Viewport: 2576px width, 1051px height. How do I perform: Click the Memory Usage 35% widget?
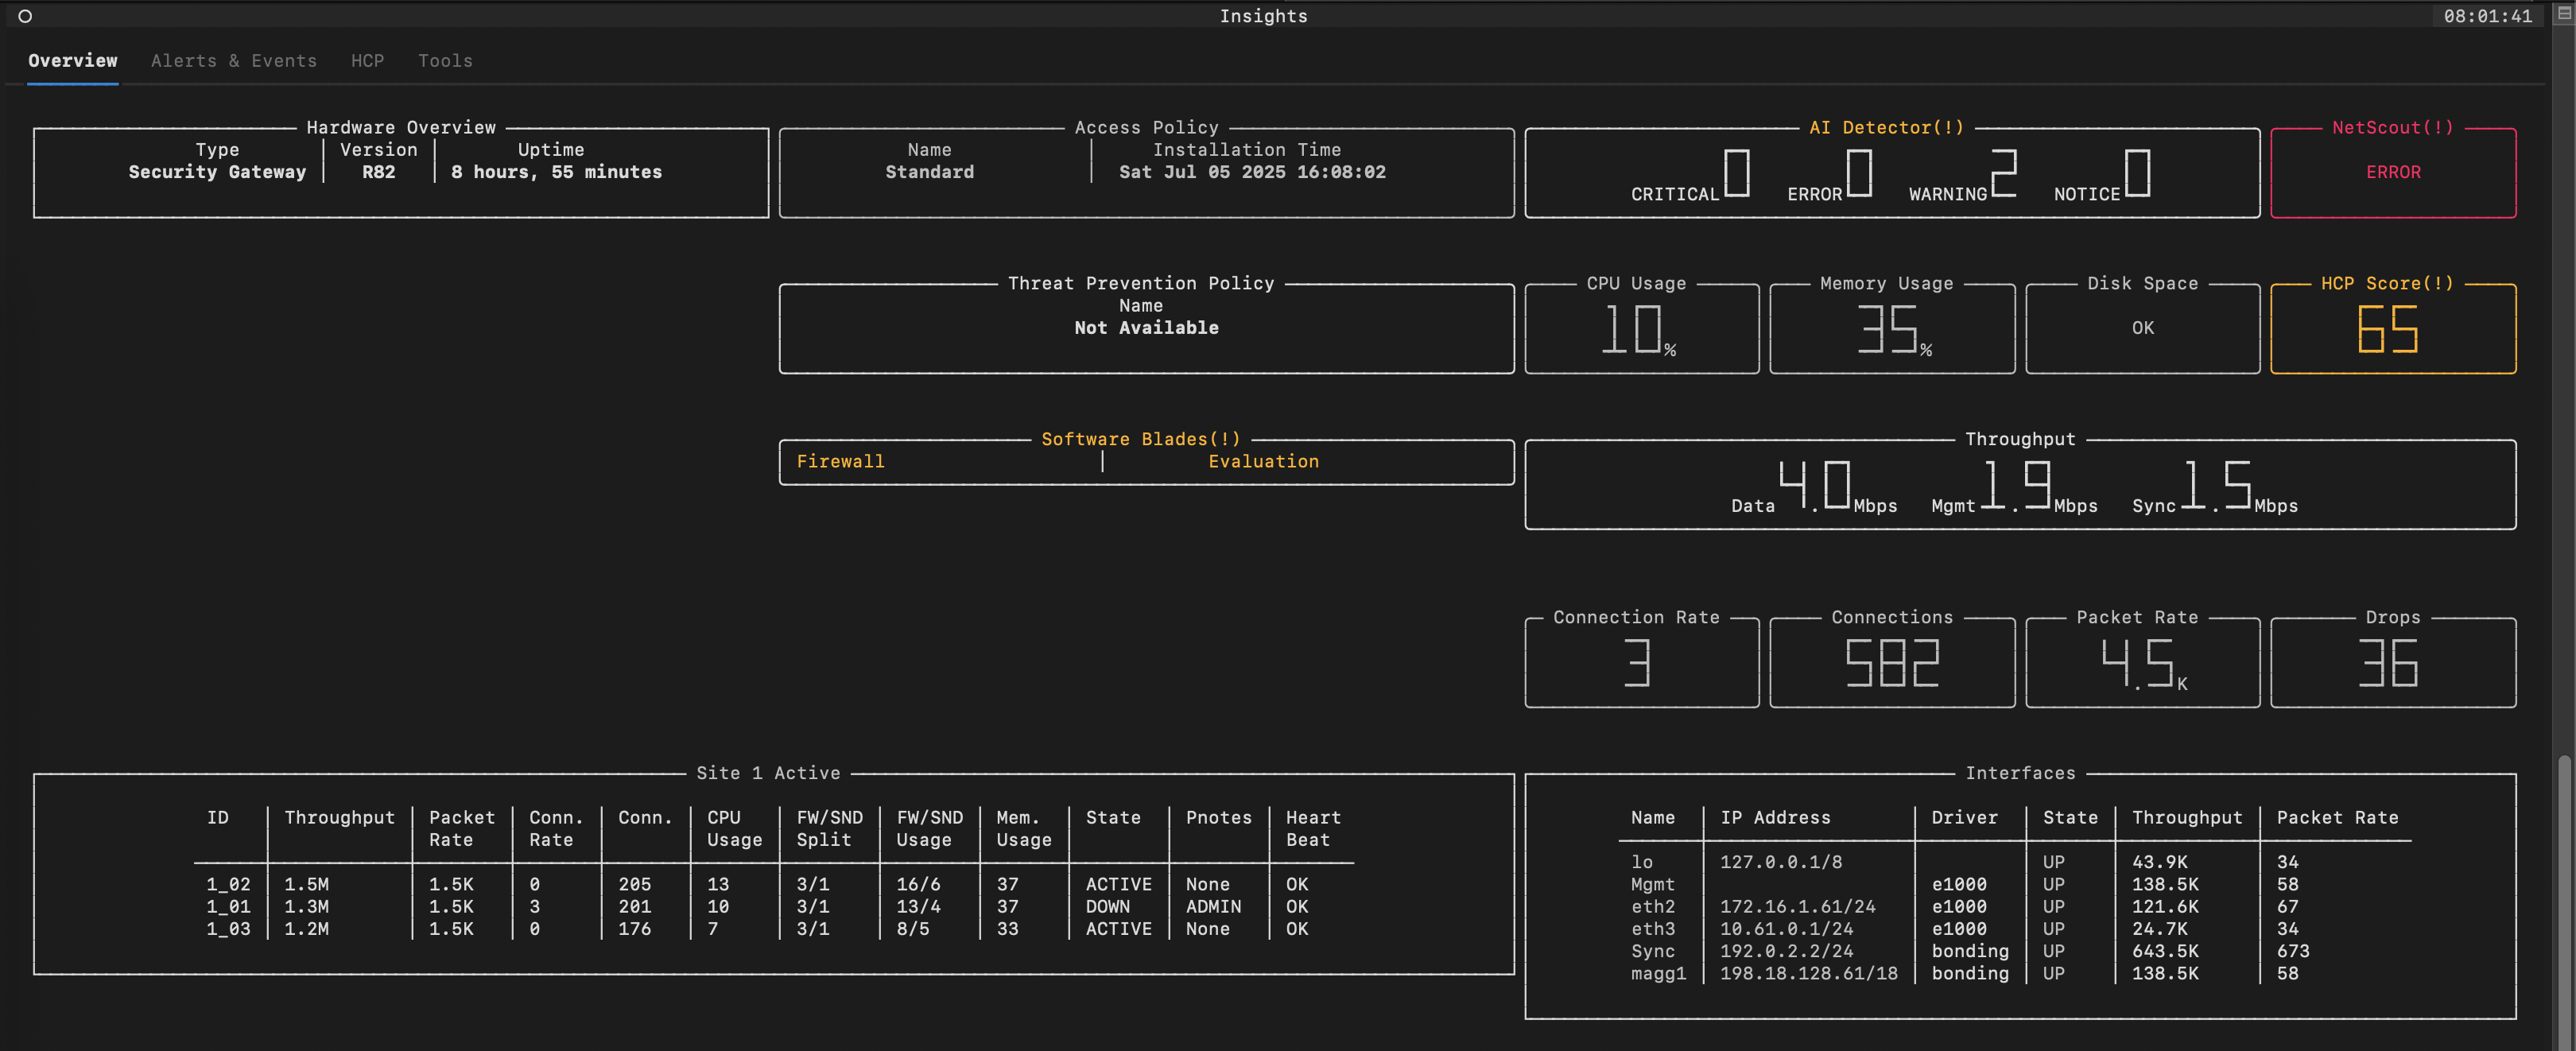(1891, 330)
